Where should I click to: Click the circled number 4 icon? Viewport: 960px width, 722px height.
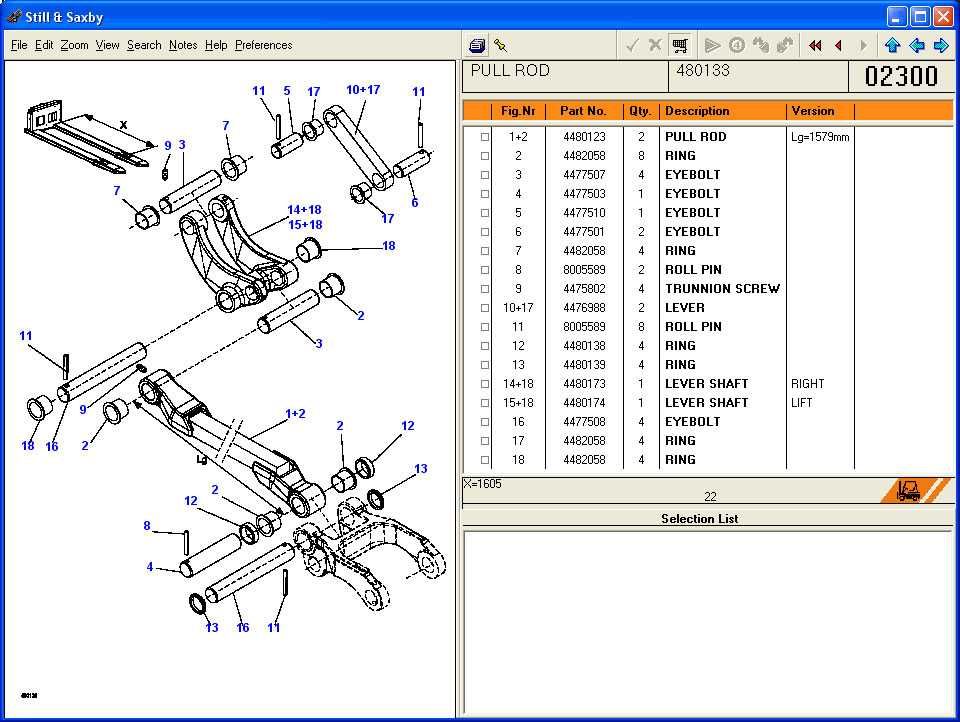point(737,45)
